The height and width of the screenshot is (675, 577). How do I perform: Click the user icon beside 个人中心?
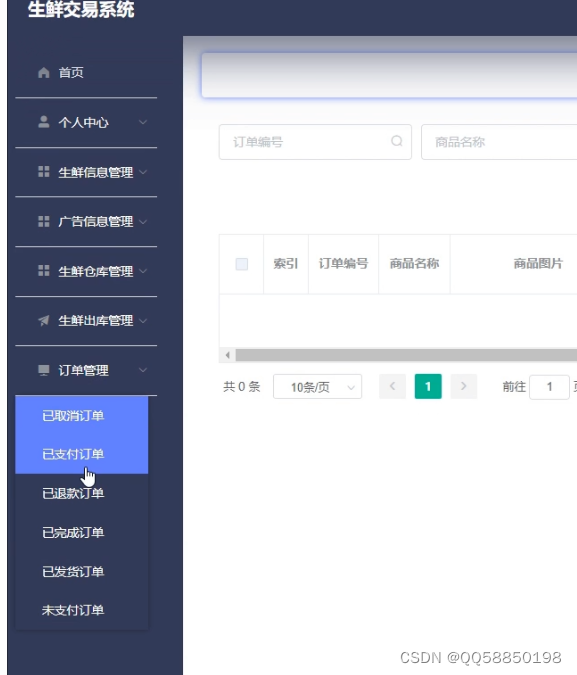(x=43, y=122)
